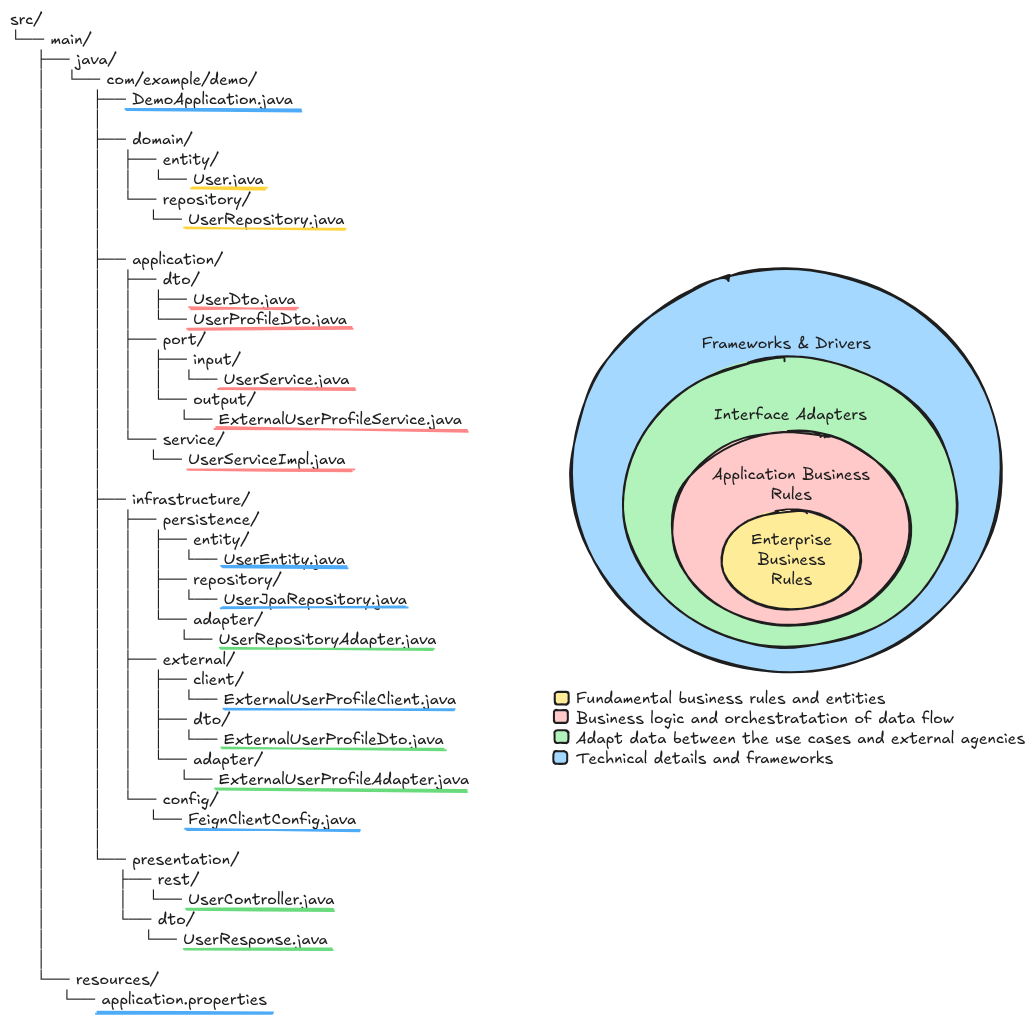
Task: Select the java/ folder entry
Action: [x=95, y=60]
